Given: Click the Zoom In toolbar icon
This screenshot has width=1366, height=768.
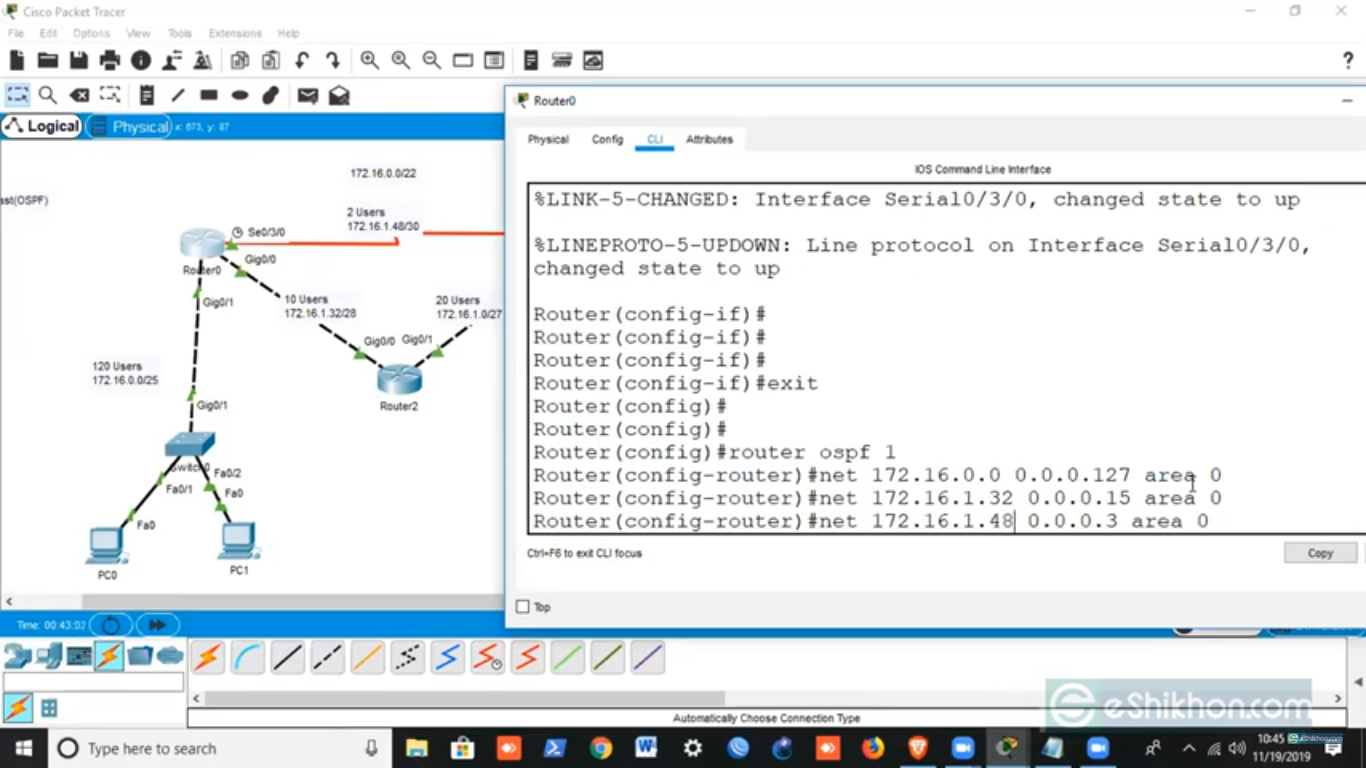Looking at the screenshot, I should pos(370,60).
